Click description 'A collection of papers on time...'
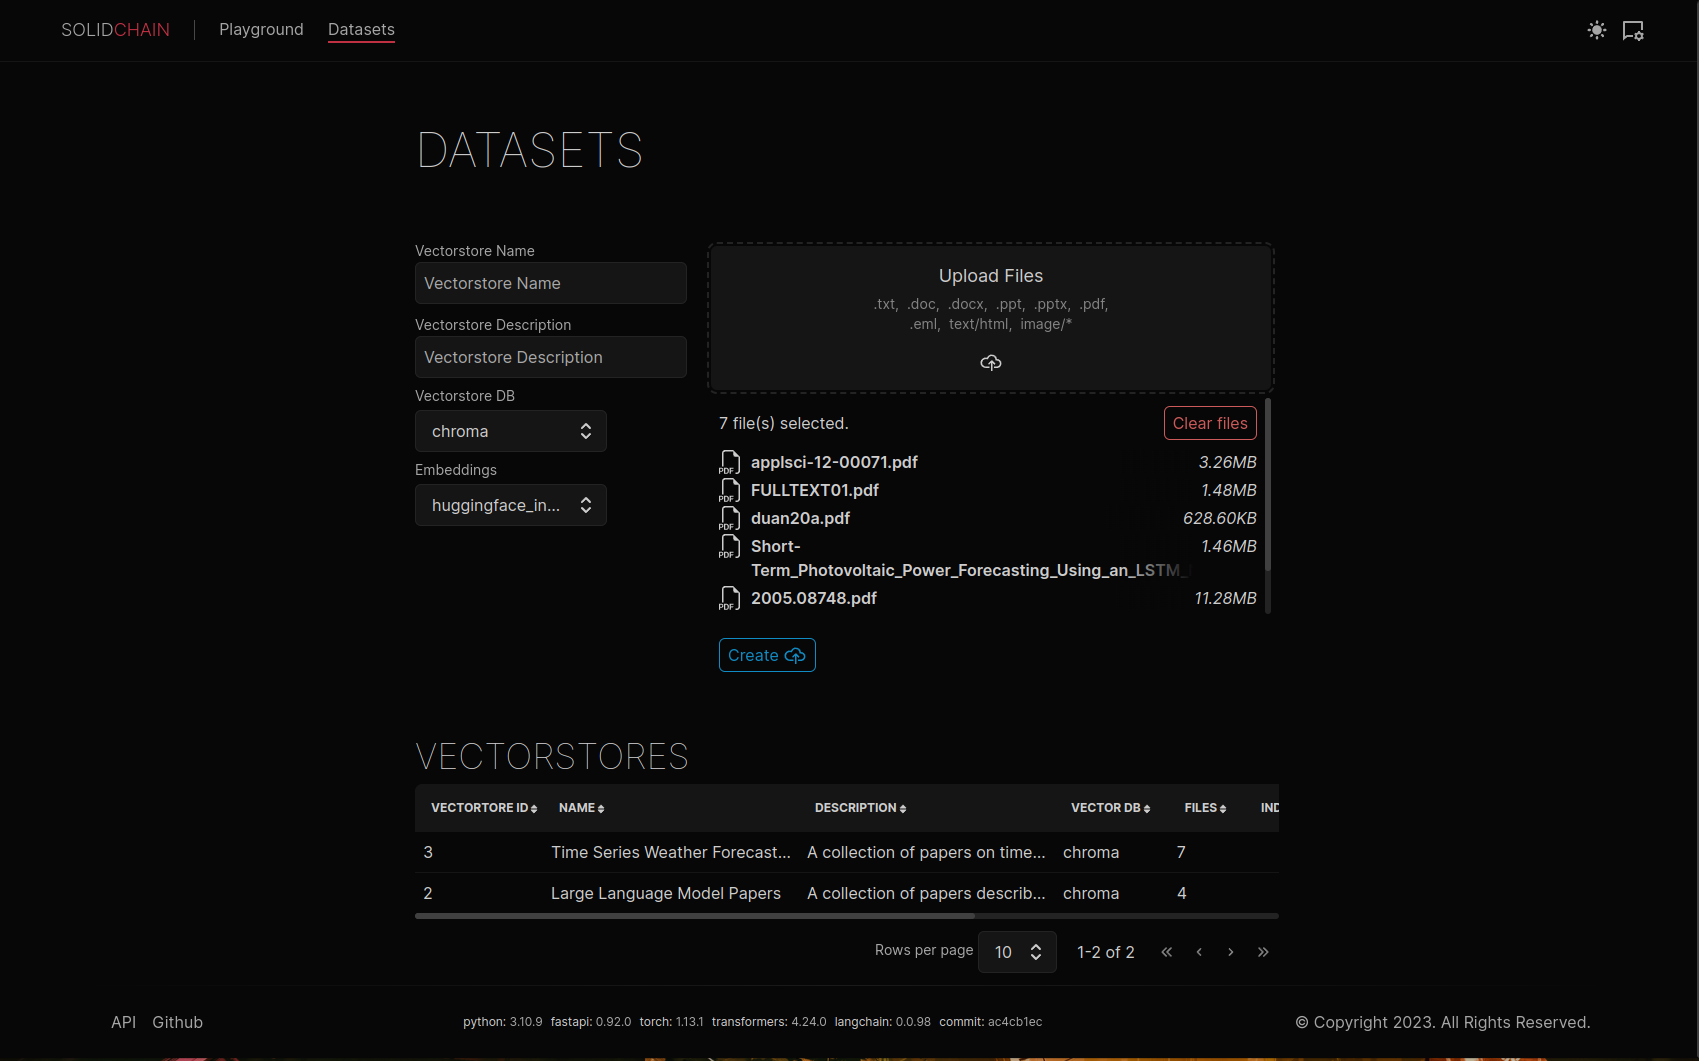 click(x=926, y=852)
